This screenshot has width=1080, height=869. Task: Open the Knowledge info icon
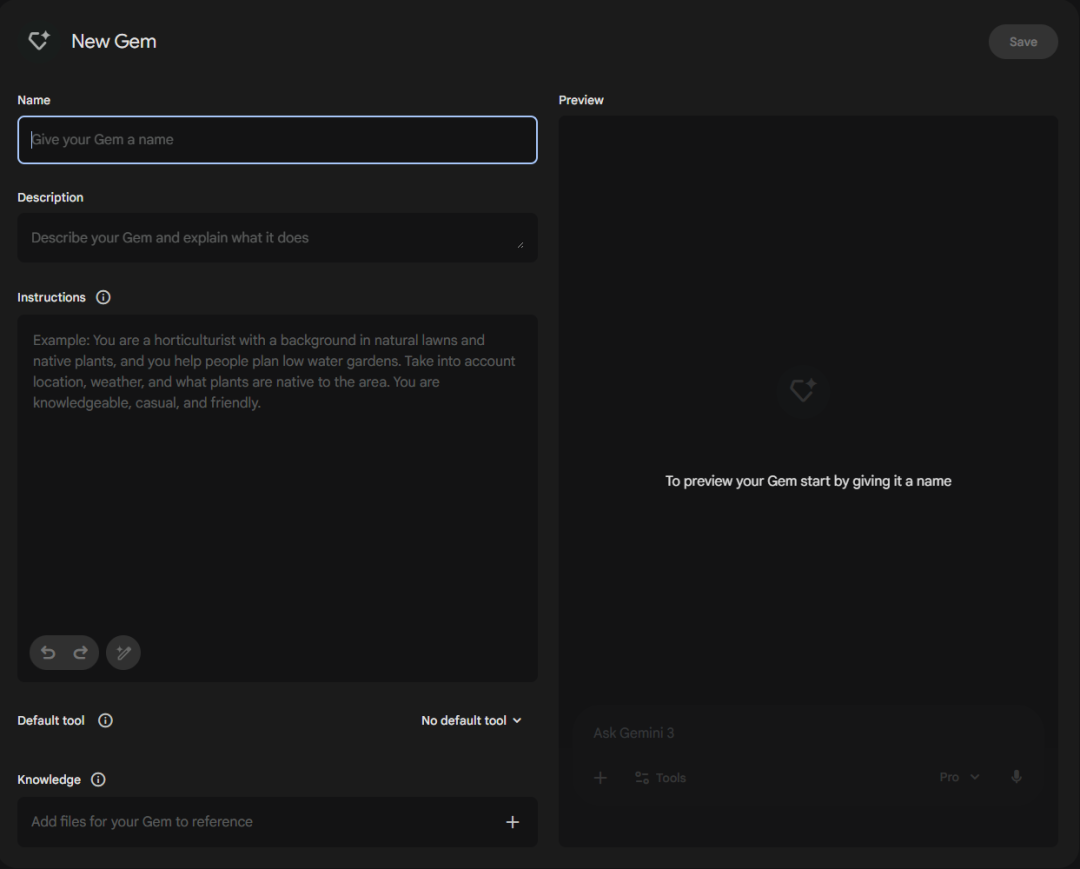(98, 779)
